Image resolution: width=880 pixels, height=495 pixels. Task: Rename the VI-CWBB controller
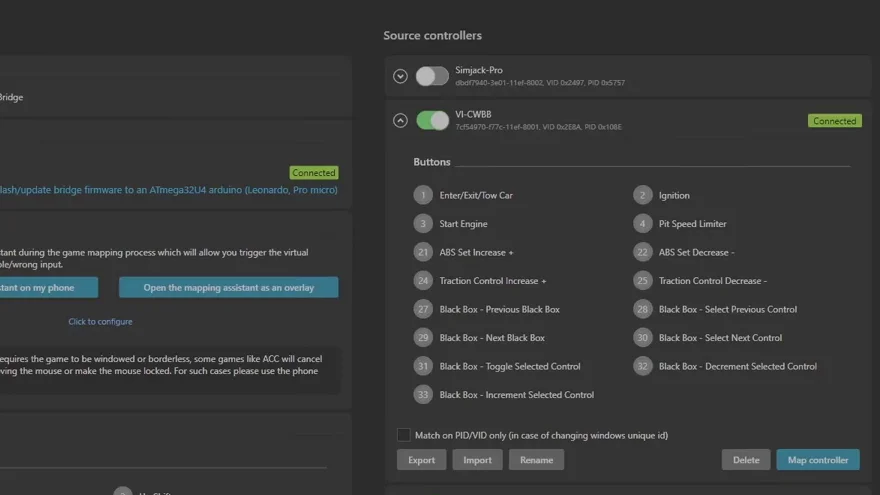pos(537,460)
